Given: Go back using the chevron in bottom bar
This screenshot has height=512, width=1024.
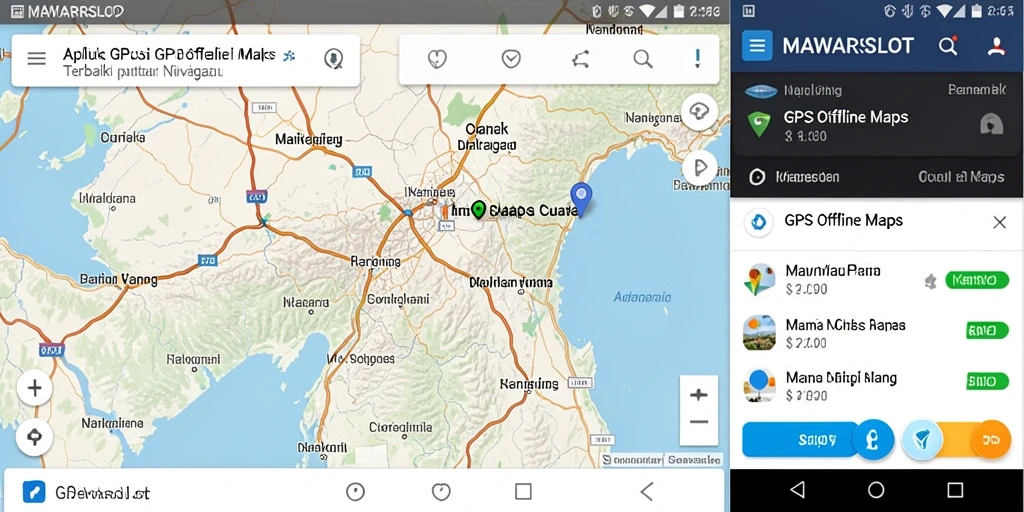Looking at the screenshot, I should 647,491.
